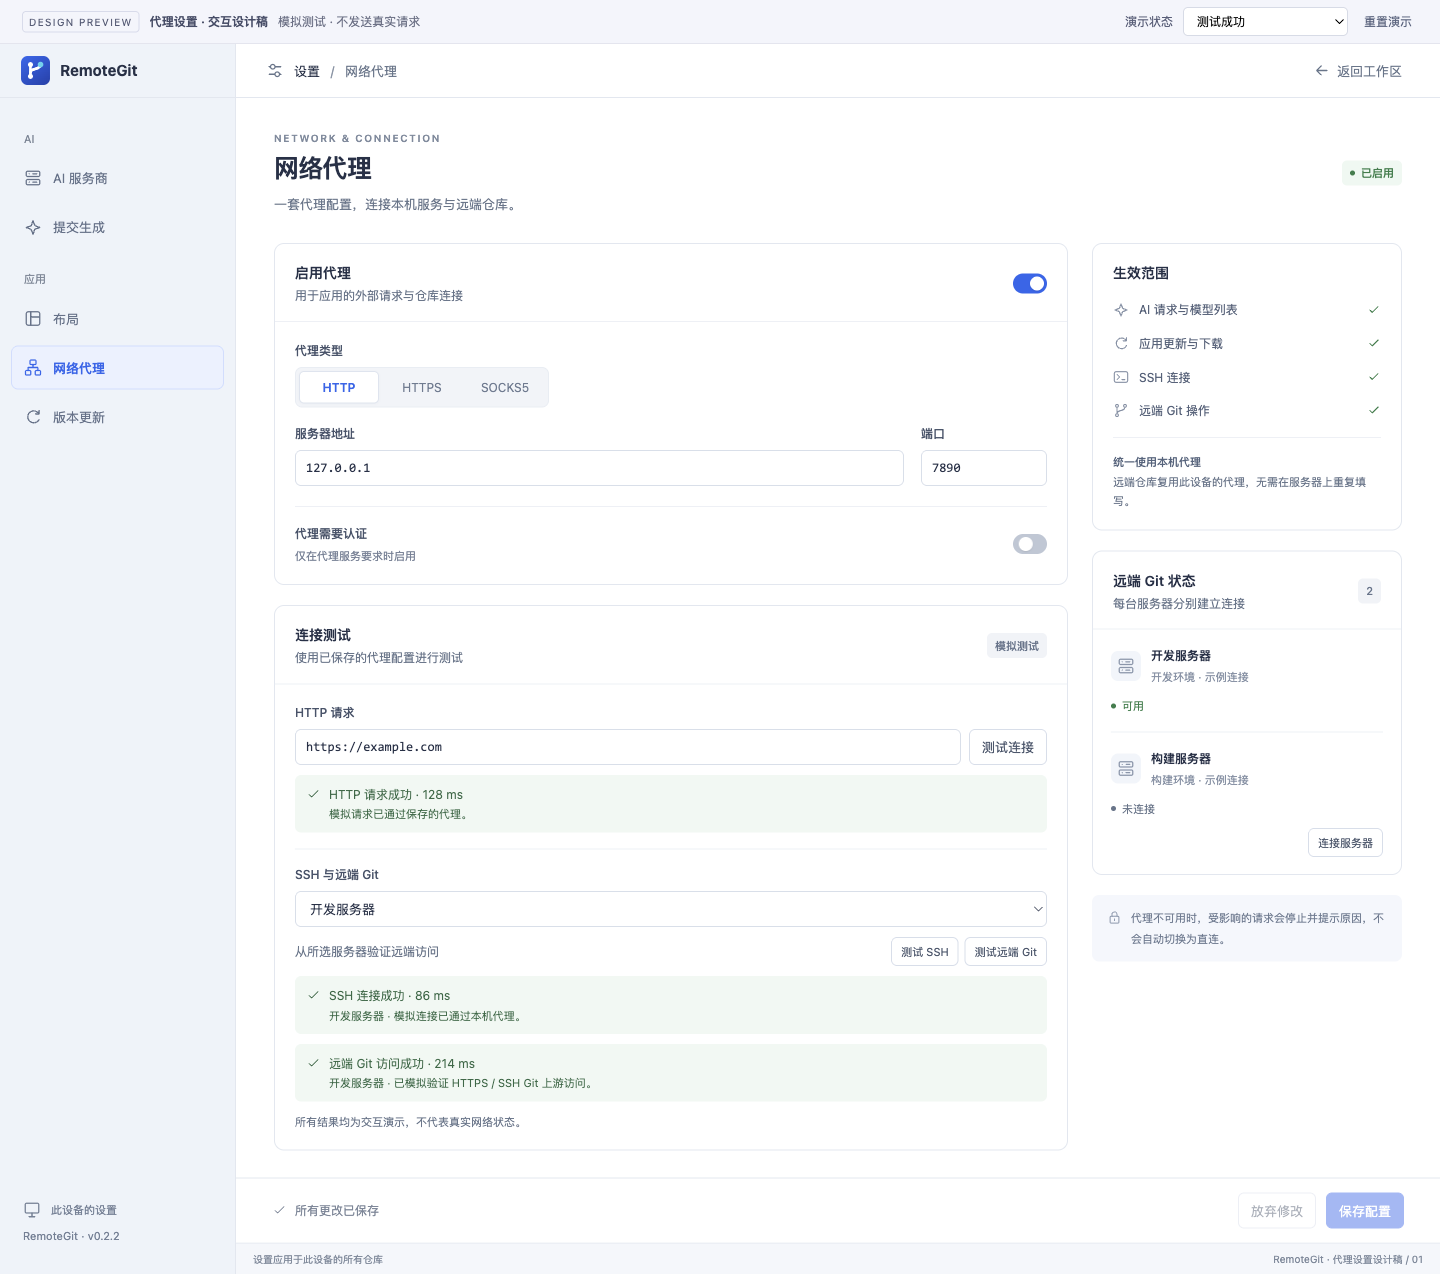The height and width of the screenshot is (1274, 1440).
Task: Click 统一使用本机代理 heading
Action: click(1157, 462)
